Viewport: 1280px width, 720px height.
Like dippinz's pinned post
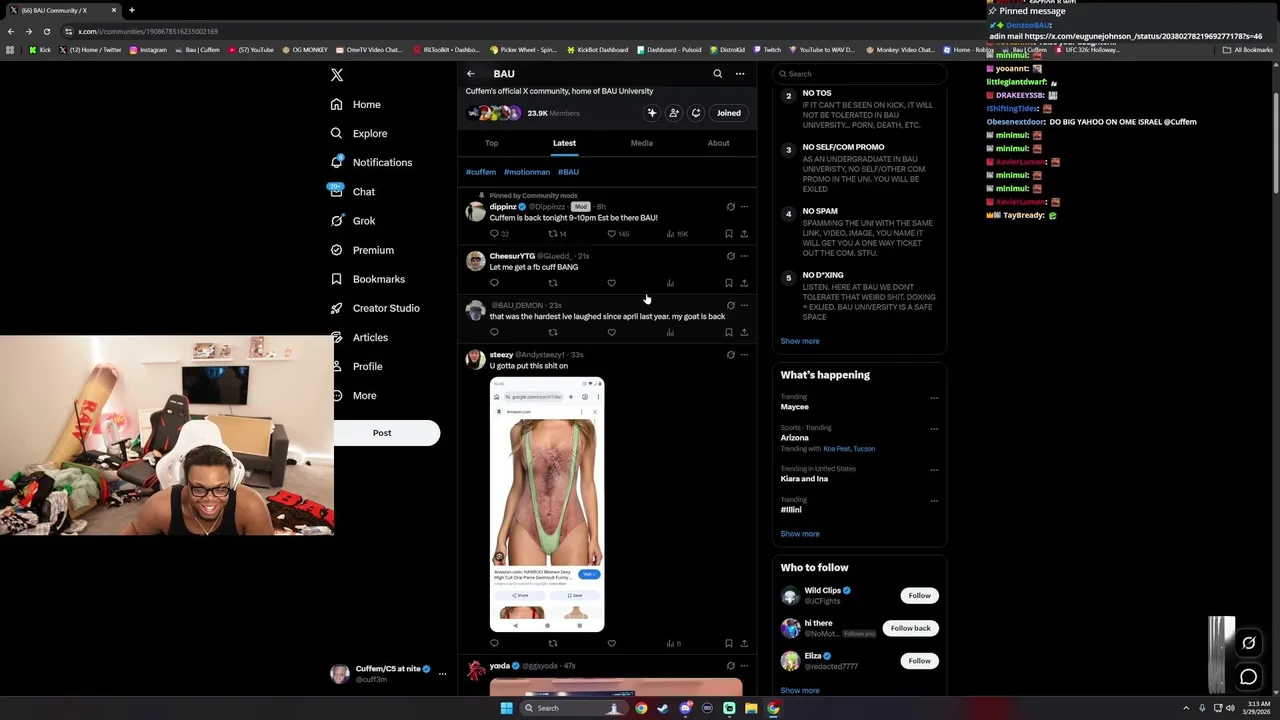(612, 234)
